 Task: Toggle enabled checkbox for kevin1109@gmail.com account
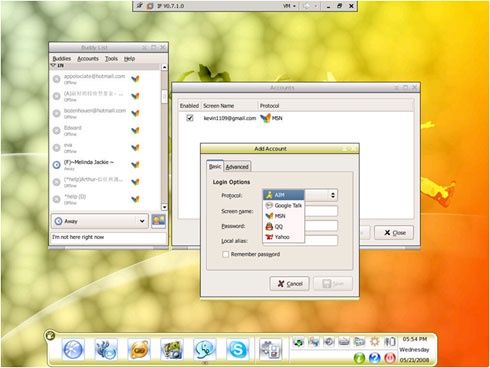[x=190, y=118]
